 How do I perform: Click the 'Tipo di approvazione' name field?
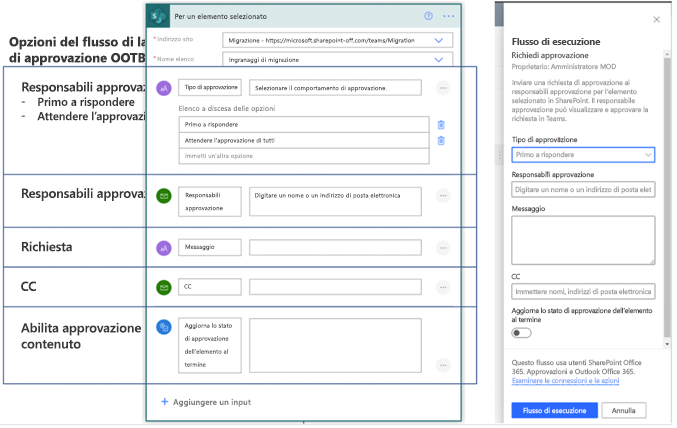click(211, 88)
